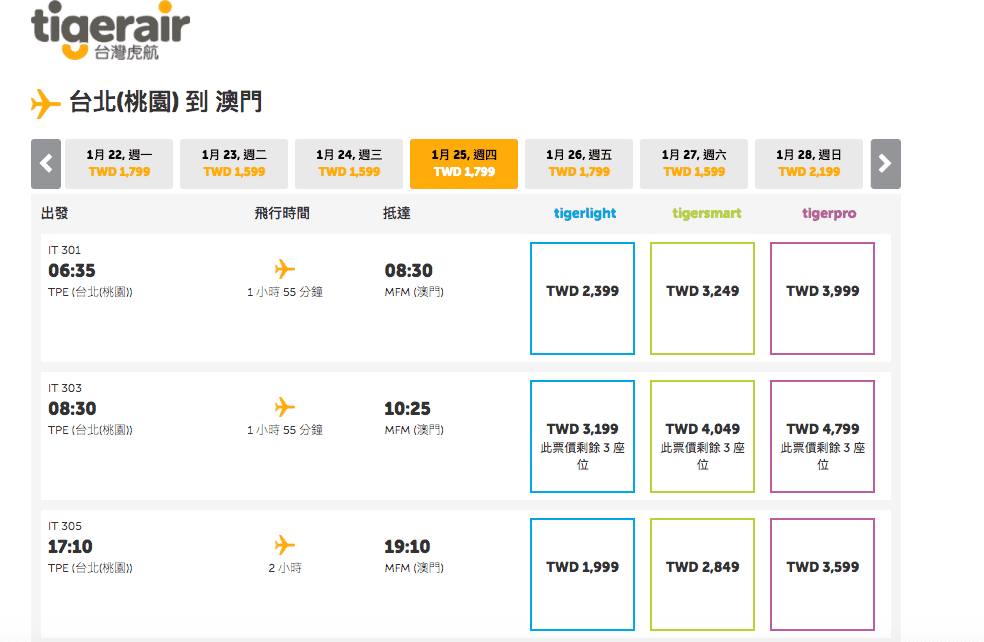Select the 1月 25 週四 date tab
Image resolution: width=984 pixels, height=642 pixels.
[464, 164]
